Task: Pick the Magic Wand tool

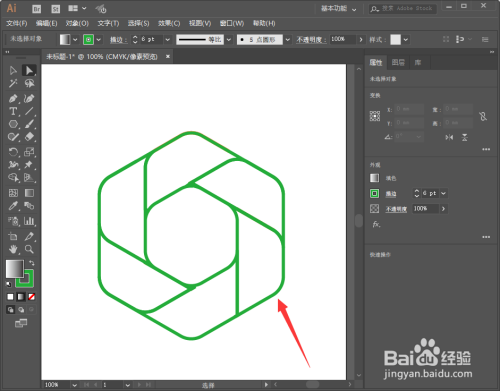Action: click(x=13, y=83)
